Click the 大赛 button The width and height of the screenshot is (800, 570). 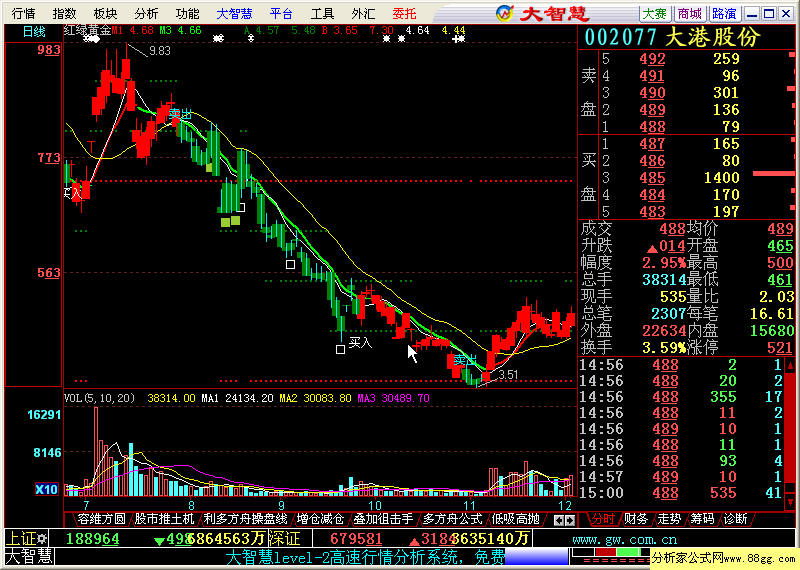tap(655, 14)
